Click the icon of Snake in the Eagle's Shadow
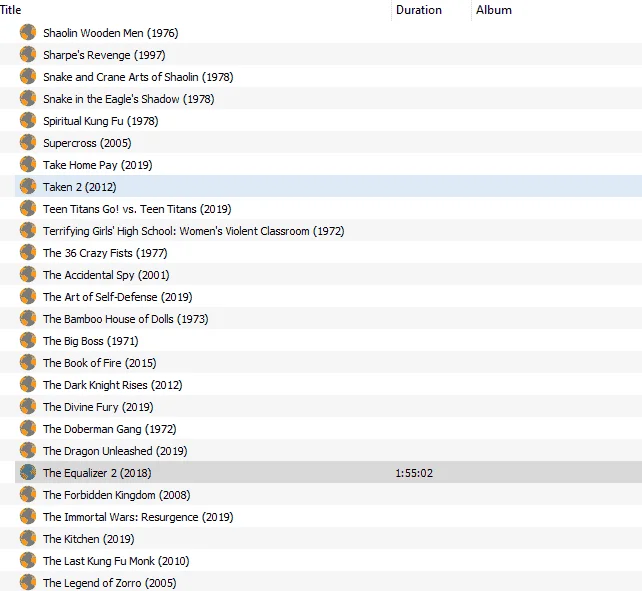The width and height of the screenshot is (642, 591). point(28,98)
